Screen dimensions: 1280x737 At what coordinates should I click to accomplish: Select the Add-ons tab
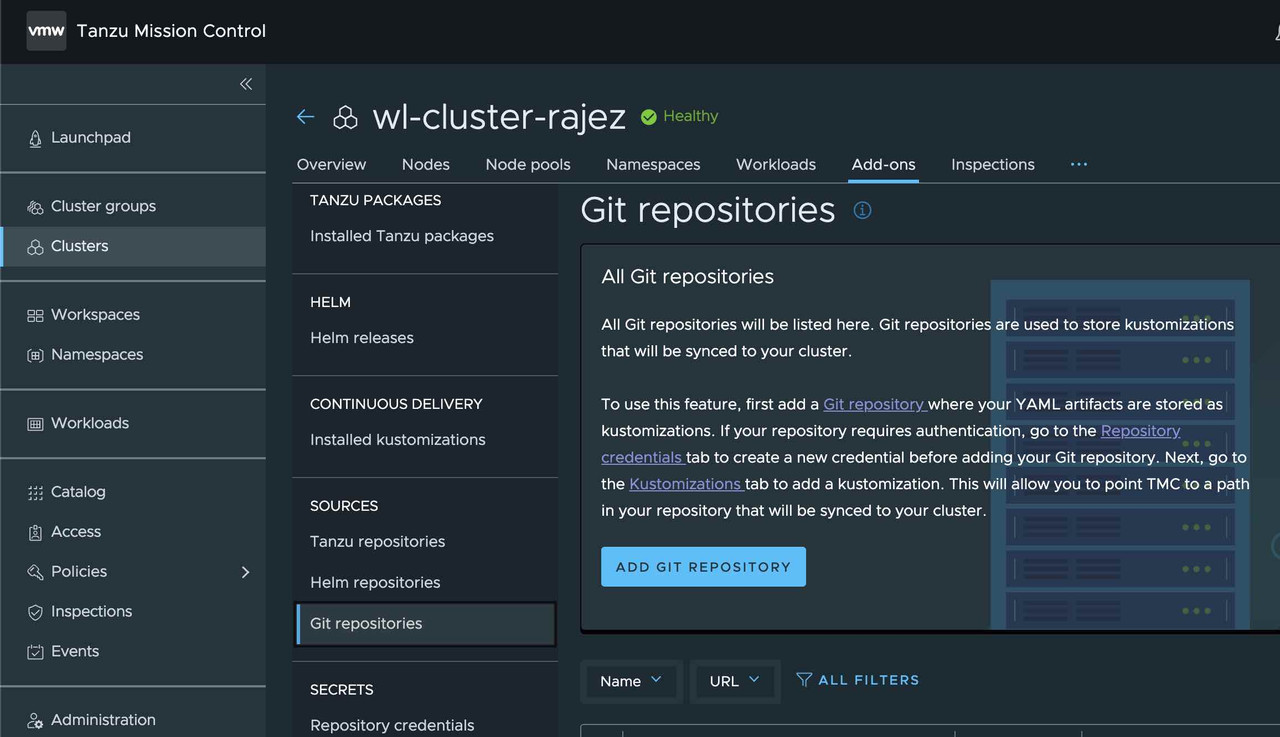point(883,165)
